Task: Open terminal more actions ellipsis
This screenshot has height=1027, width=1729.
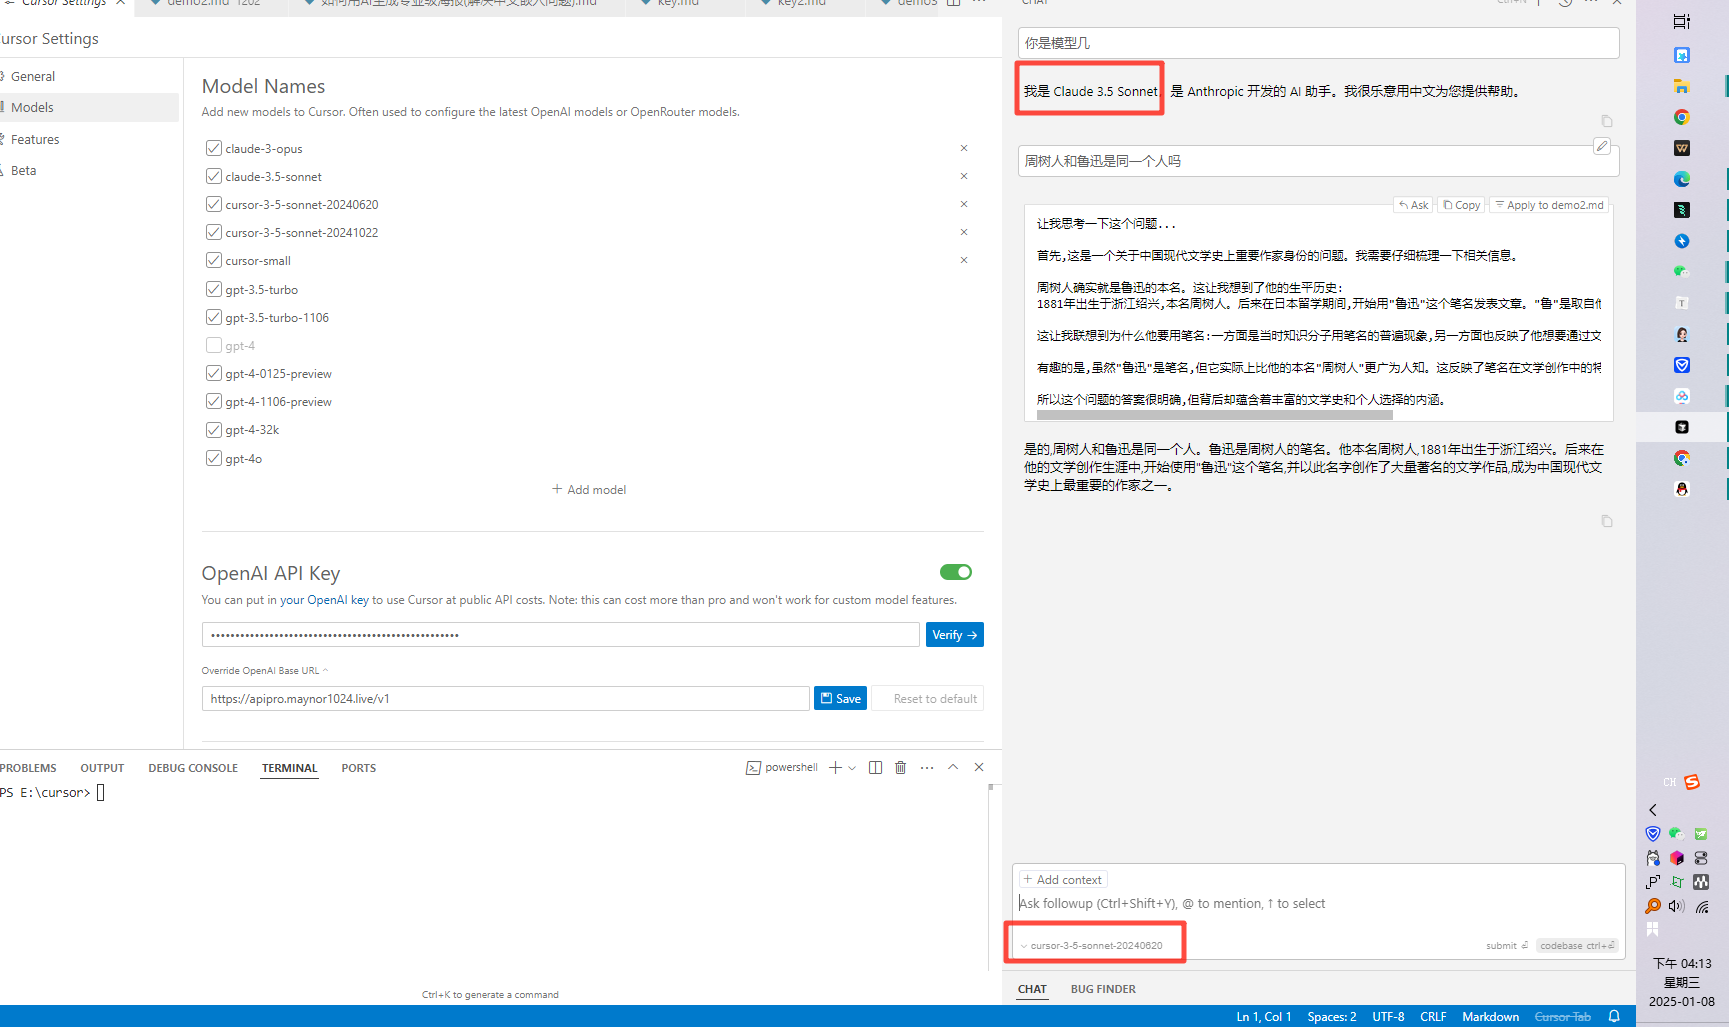Action: click(x=927, y=767)
